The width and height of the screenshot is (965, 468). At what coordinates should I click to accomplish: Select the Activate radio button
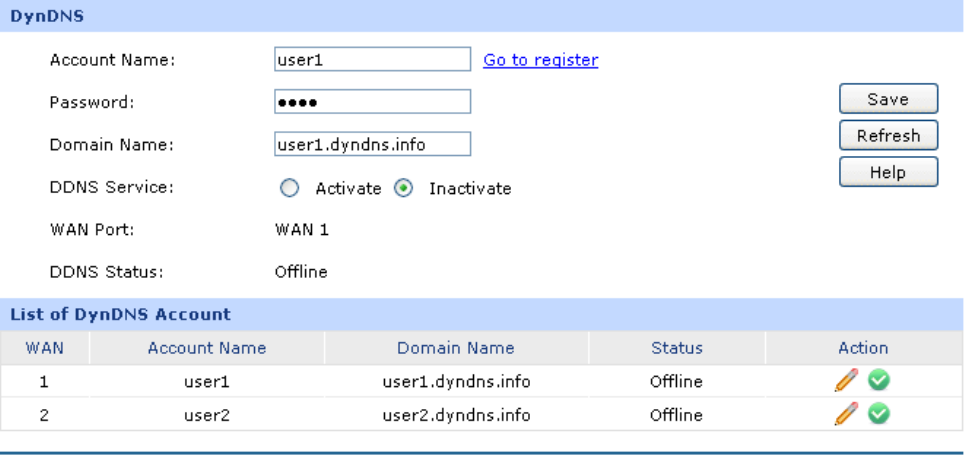tap(289, 188)
